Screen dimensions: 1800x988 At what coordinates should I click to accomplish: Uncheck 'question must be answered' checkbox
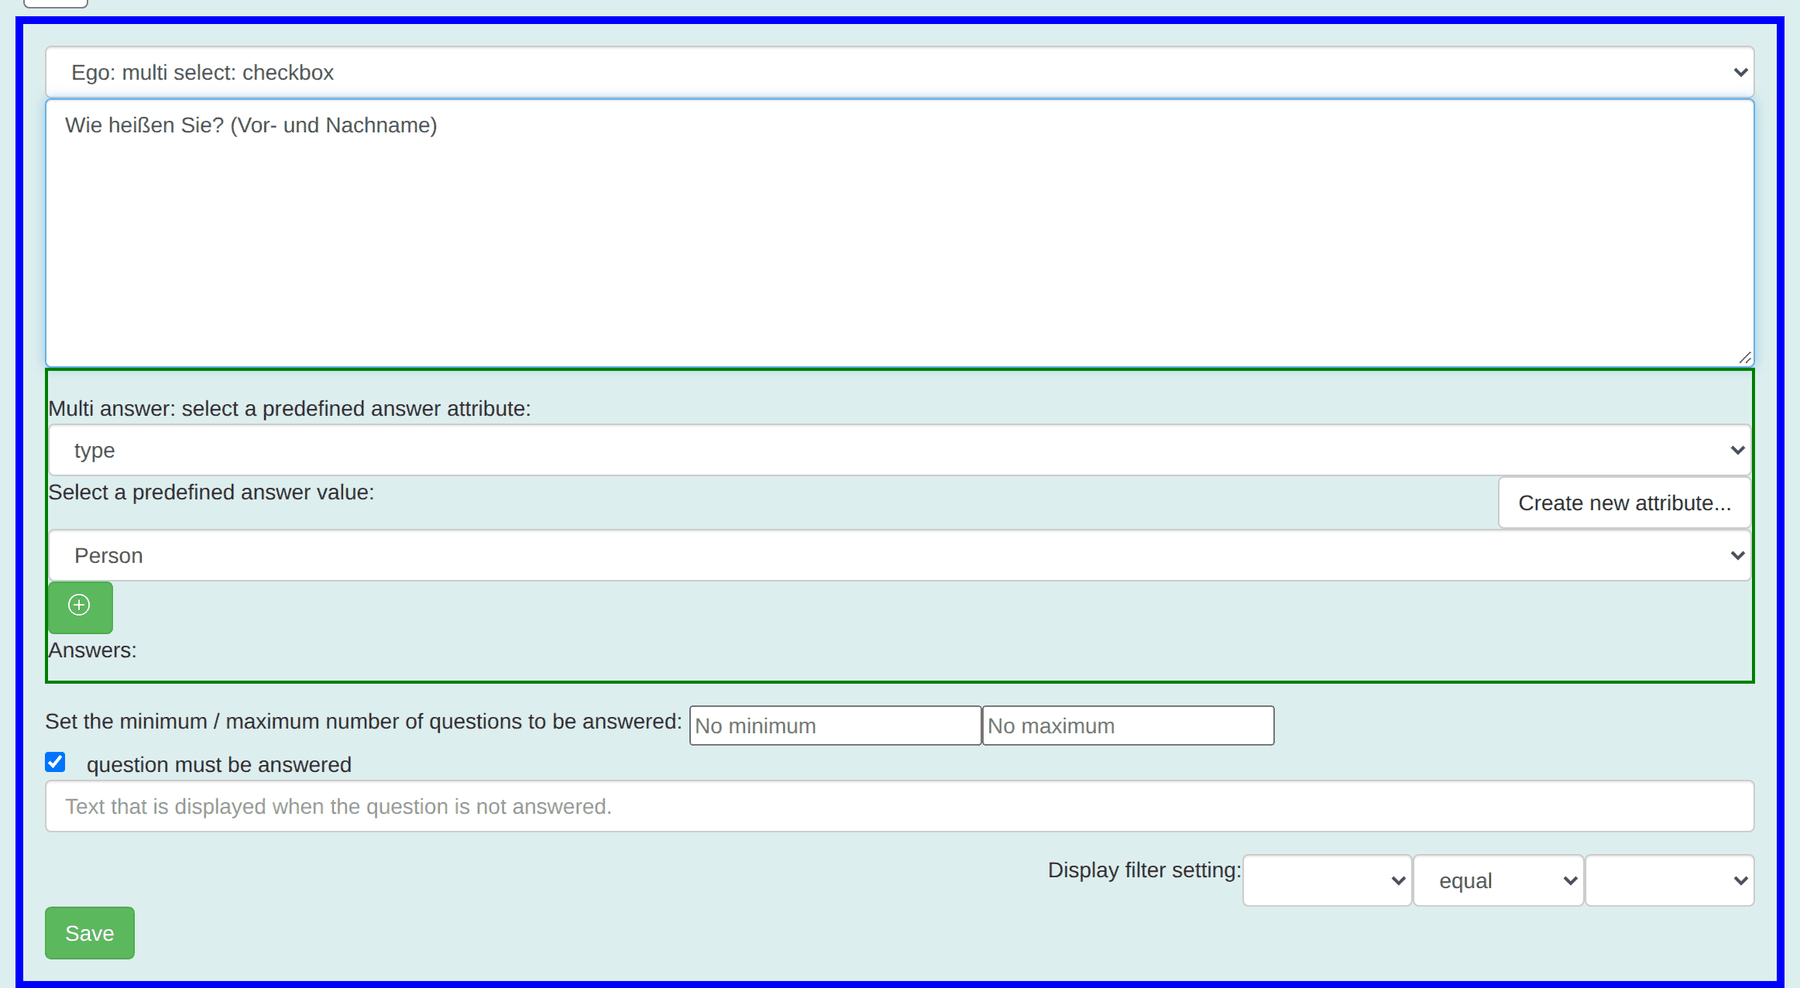click(x=56, y=763)
